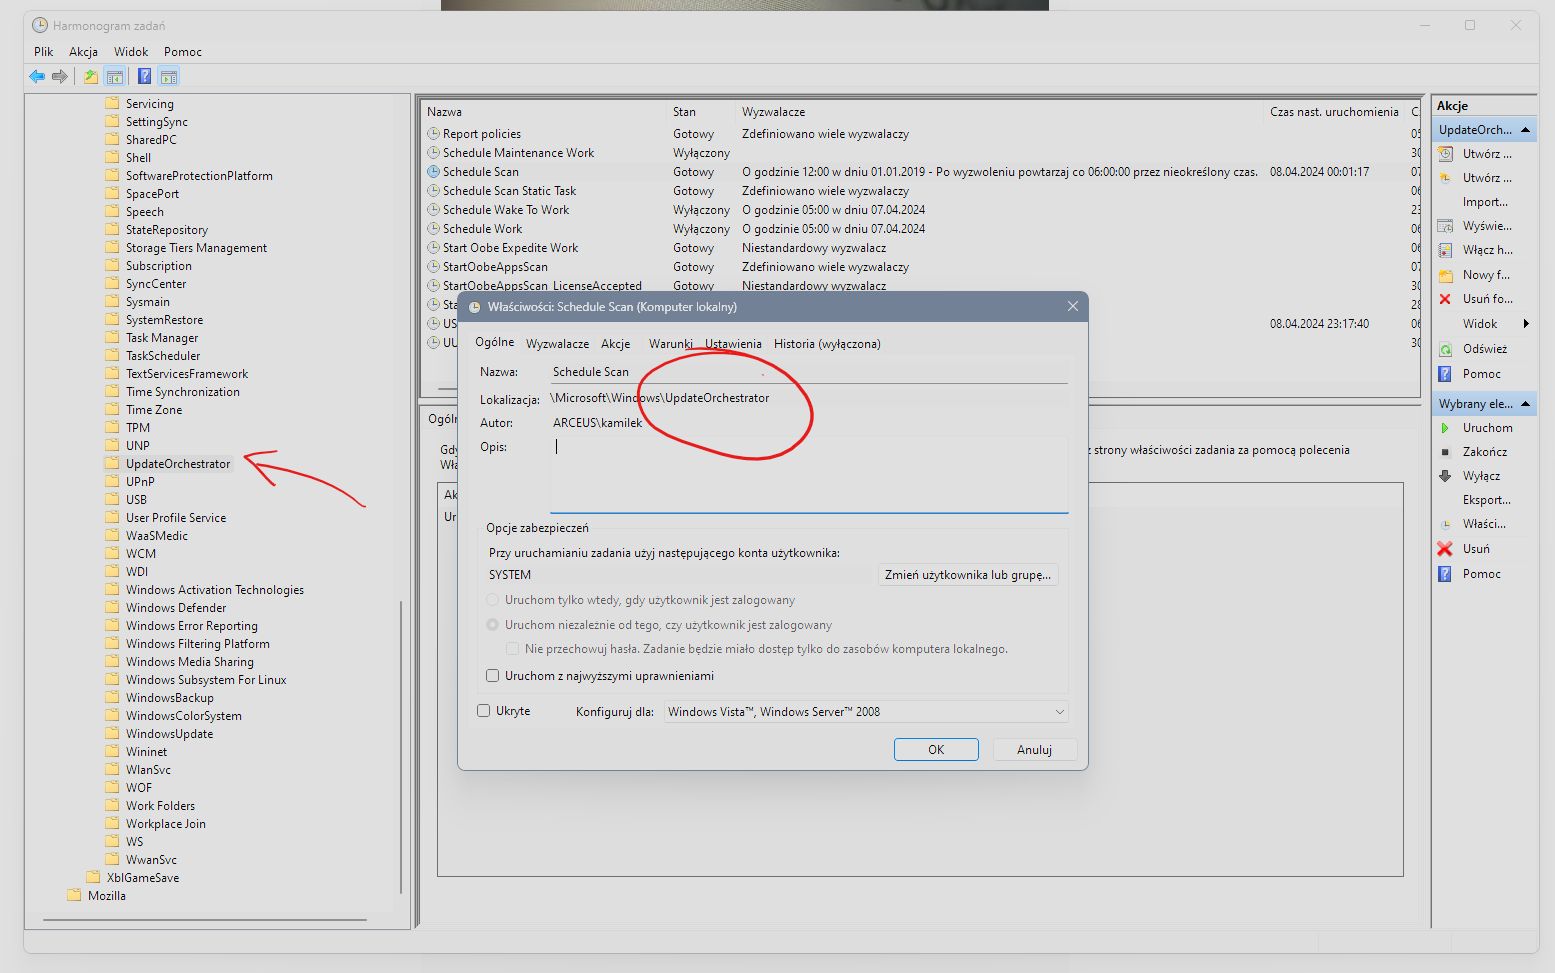Select radio Uruchom tylko wtedy, gdy użytkownik zalogowany
This screenshot has height=973, width=1555.
coord(492,600)
